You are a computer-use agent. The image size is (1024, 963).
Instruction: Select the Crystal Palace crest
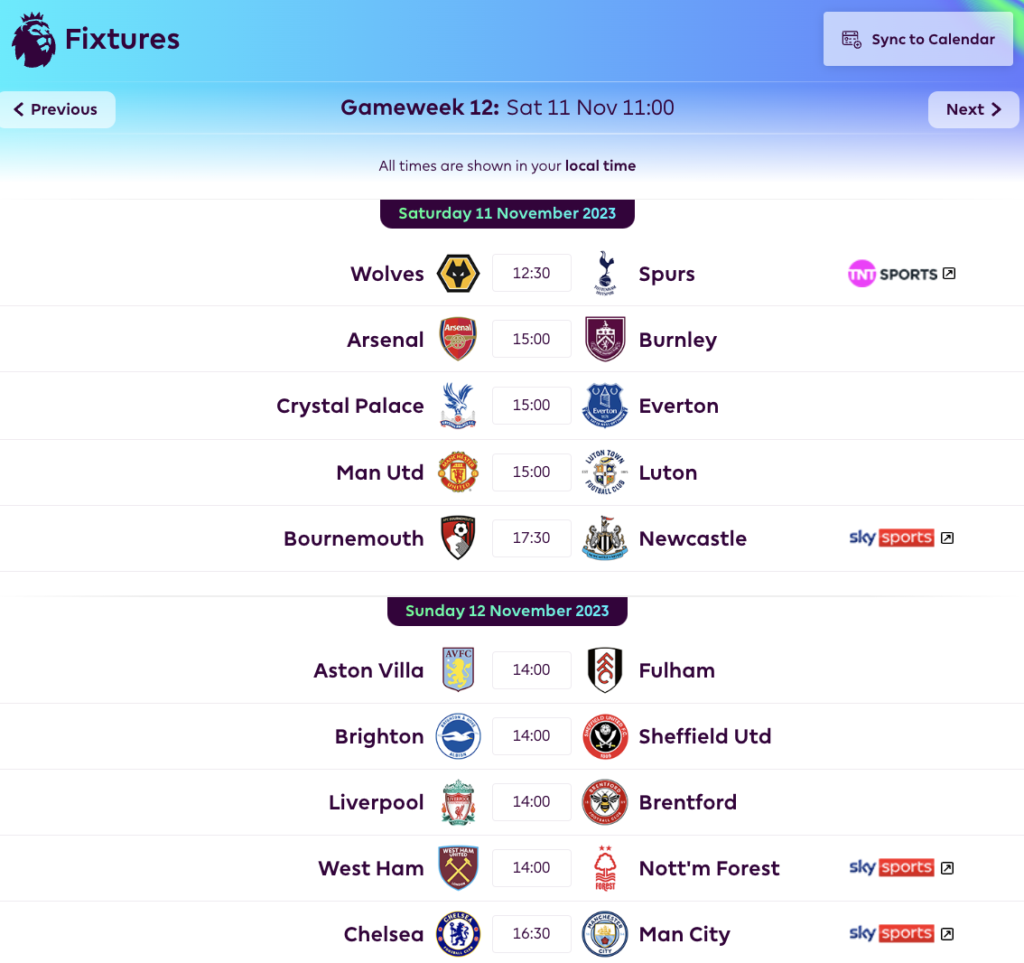coord(458,405)
